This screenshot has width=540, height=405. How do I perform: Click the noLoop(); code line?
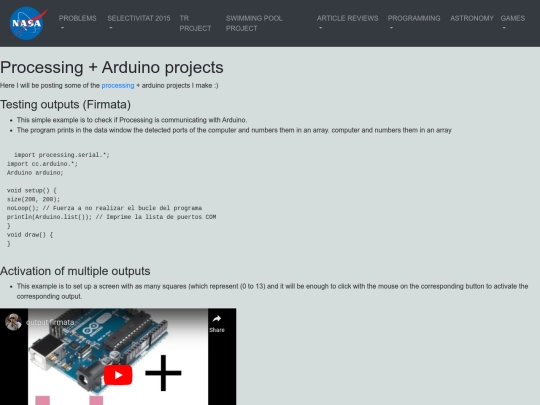click(104, 208)
